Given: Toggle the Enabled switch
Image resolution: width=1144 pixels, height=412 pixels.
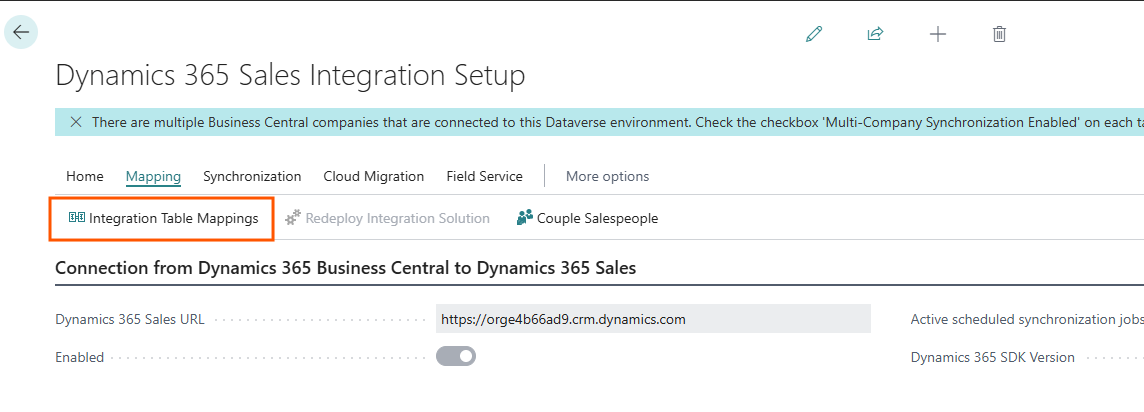Looking at the screenshot, I should click(456, 357).
